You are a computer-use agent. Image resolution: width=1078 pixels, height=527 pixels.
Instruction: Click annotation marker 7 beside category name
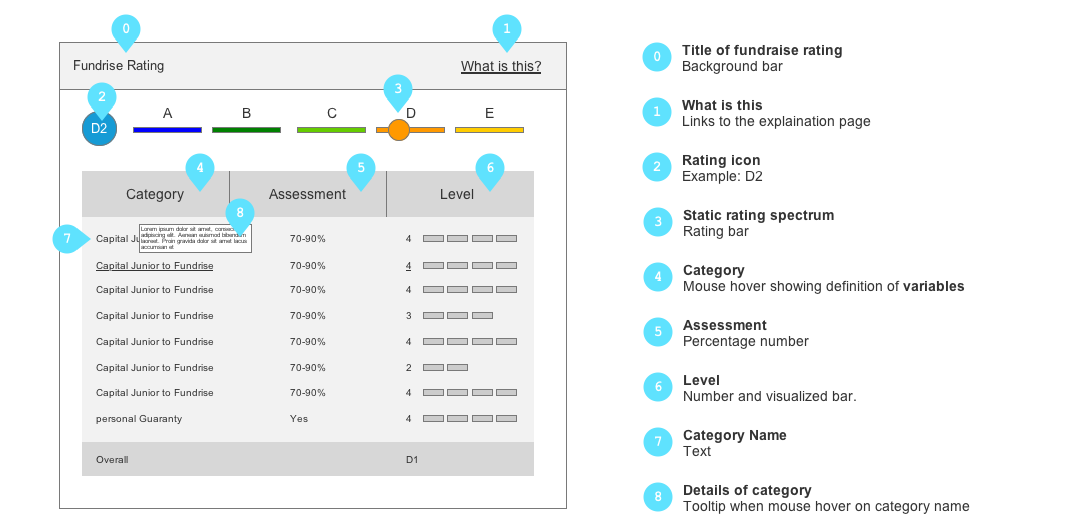point(67,239)
